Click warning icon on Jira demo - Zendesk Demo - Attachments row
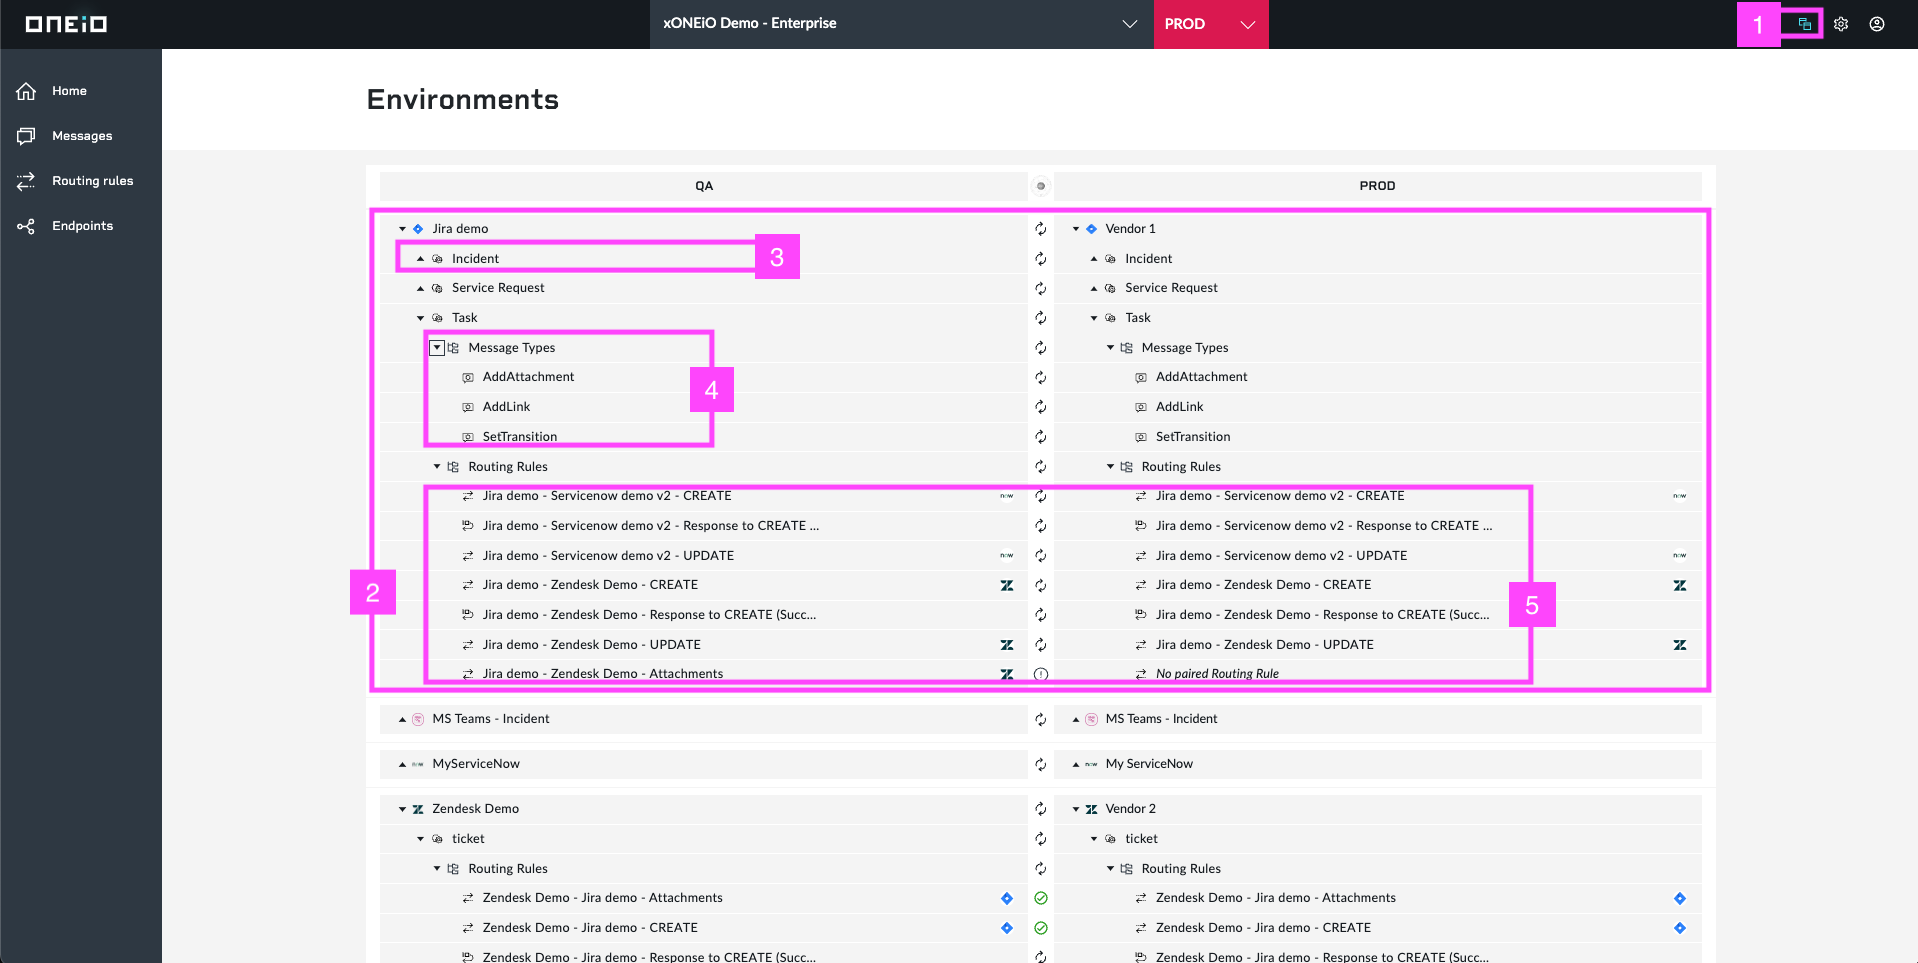The width and height of the screenshot is (1918, 963). click(x=1041, y=674)
